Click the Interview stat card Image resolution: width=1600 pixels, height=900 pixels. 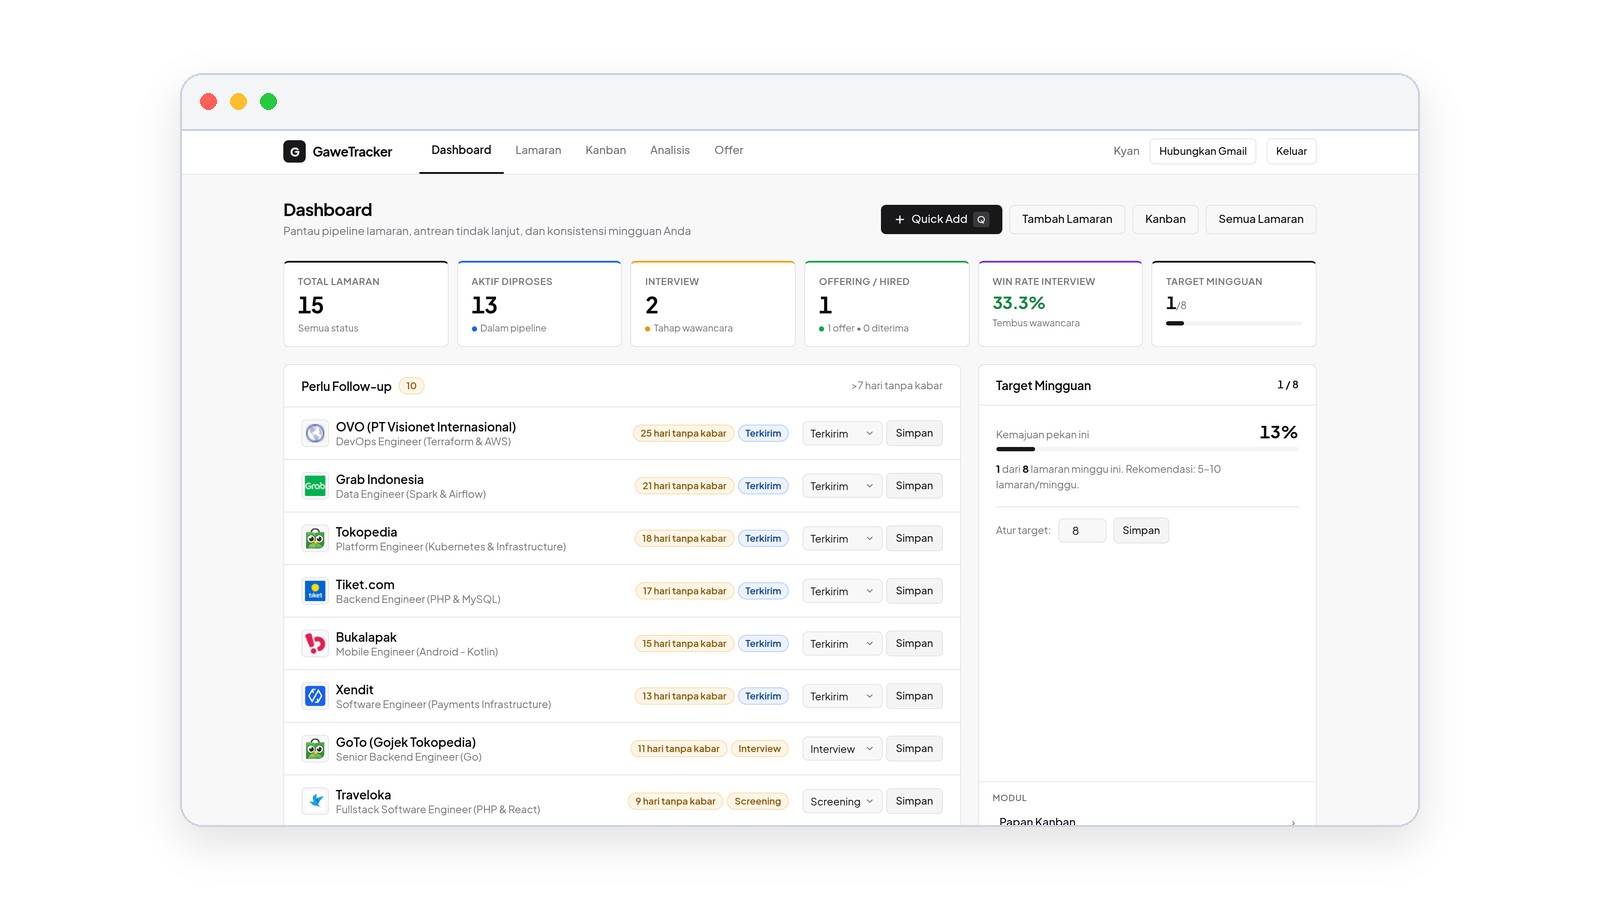pyautogui.click(x=713, y=304)
